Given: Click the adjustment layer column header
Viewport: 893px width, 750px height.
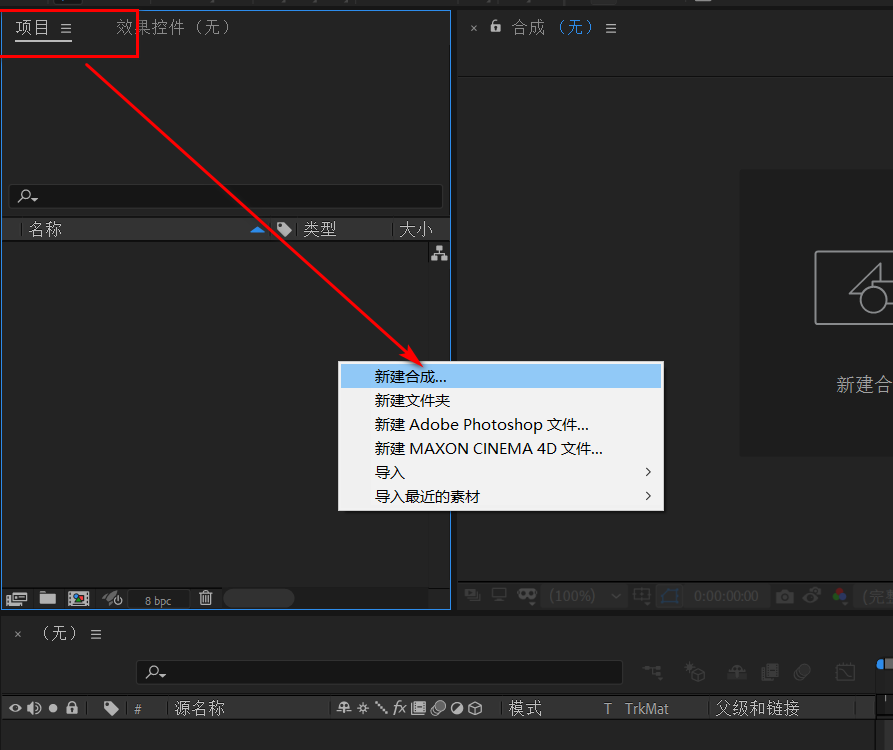Looking at the screenshot, I should click(x=457, y=708).
